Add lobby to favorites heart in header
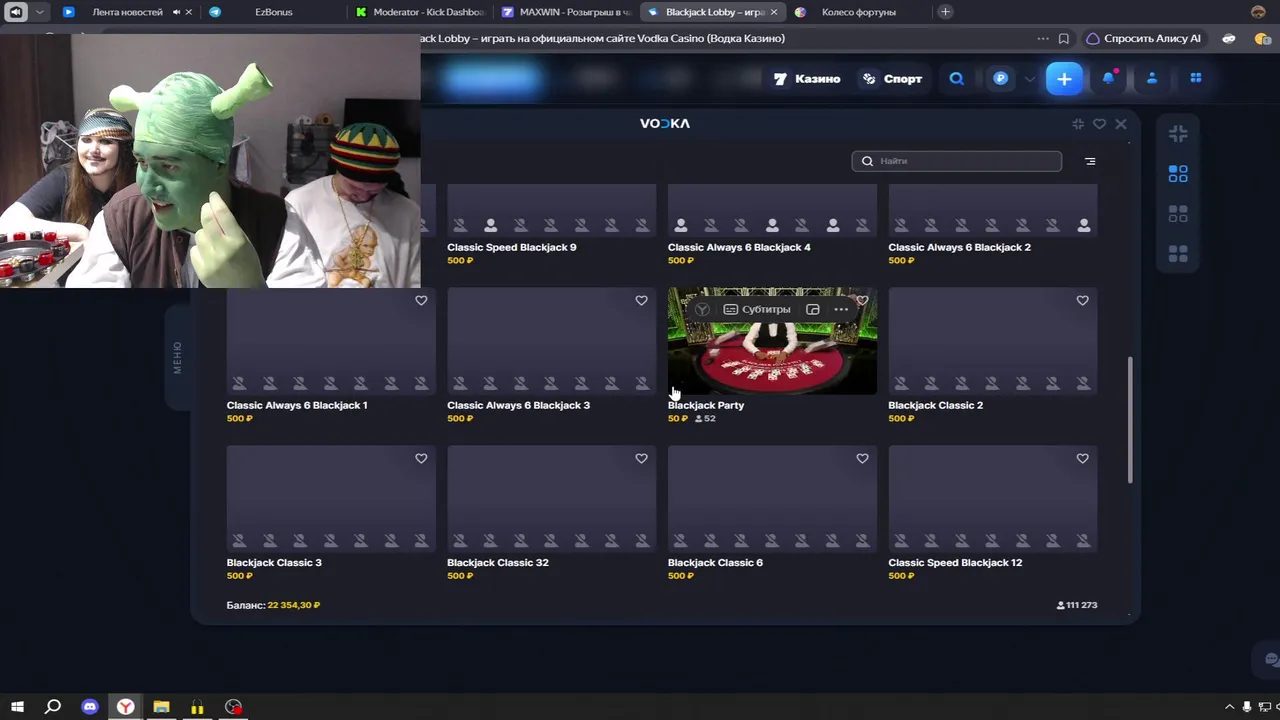This screenshot has height=720, width=1280. (1099, 124)
